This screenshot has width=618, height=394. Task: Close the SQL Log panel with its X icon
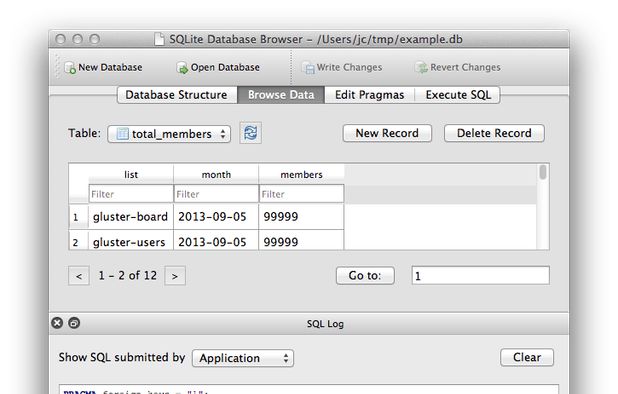[x=57, y=323]
